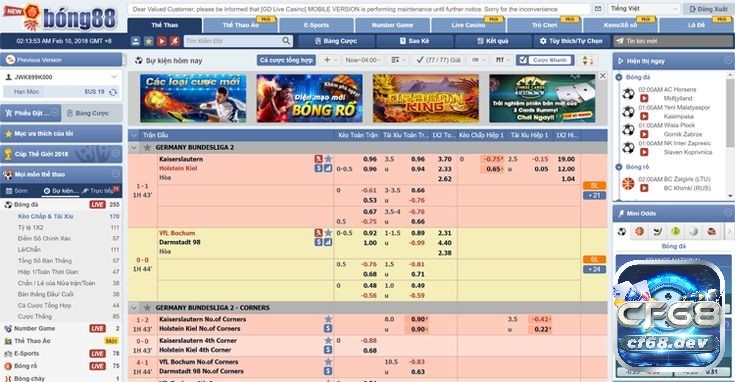Switch to the Live Casino tab
735x382 pixels.
(x=468, y=25)
